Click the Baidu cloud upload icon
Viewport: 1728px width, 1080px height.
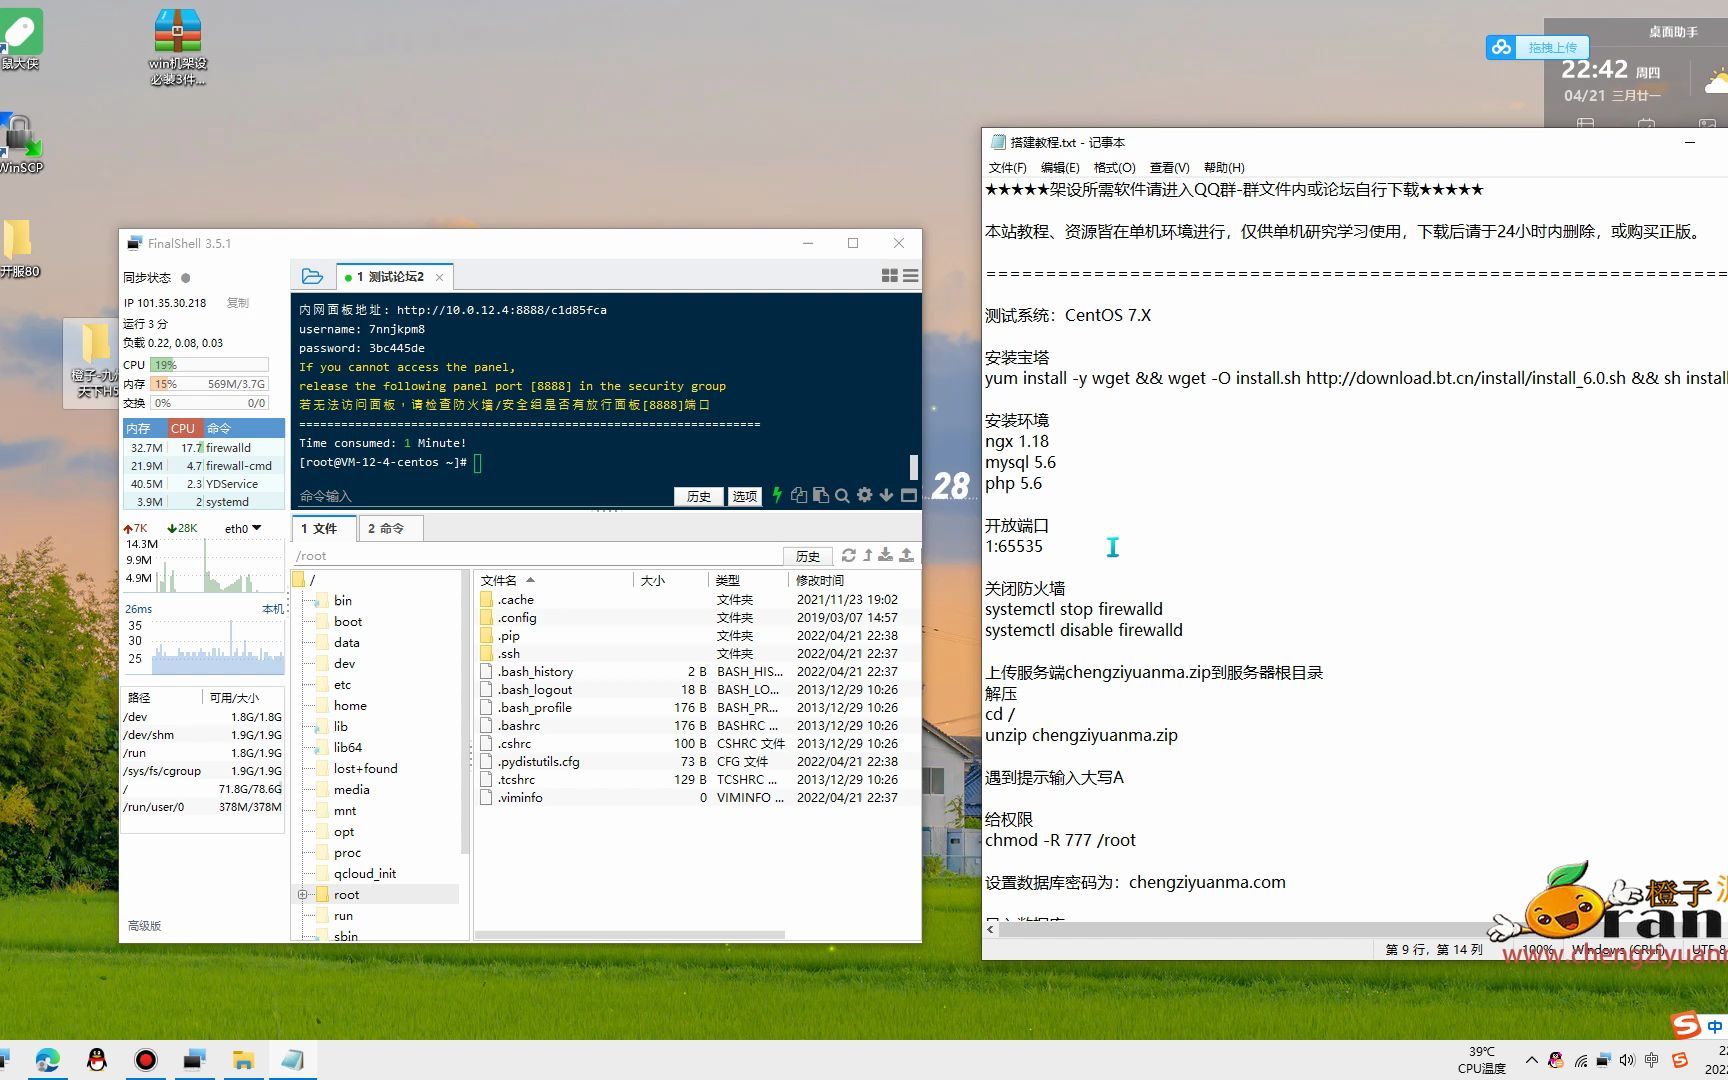point(1501,47)
